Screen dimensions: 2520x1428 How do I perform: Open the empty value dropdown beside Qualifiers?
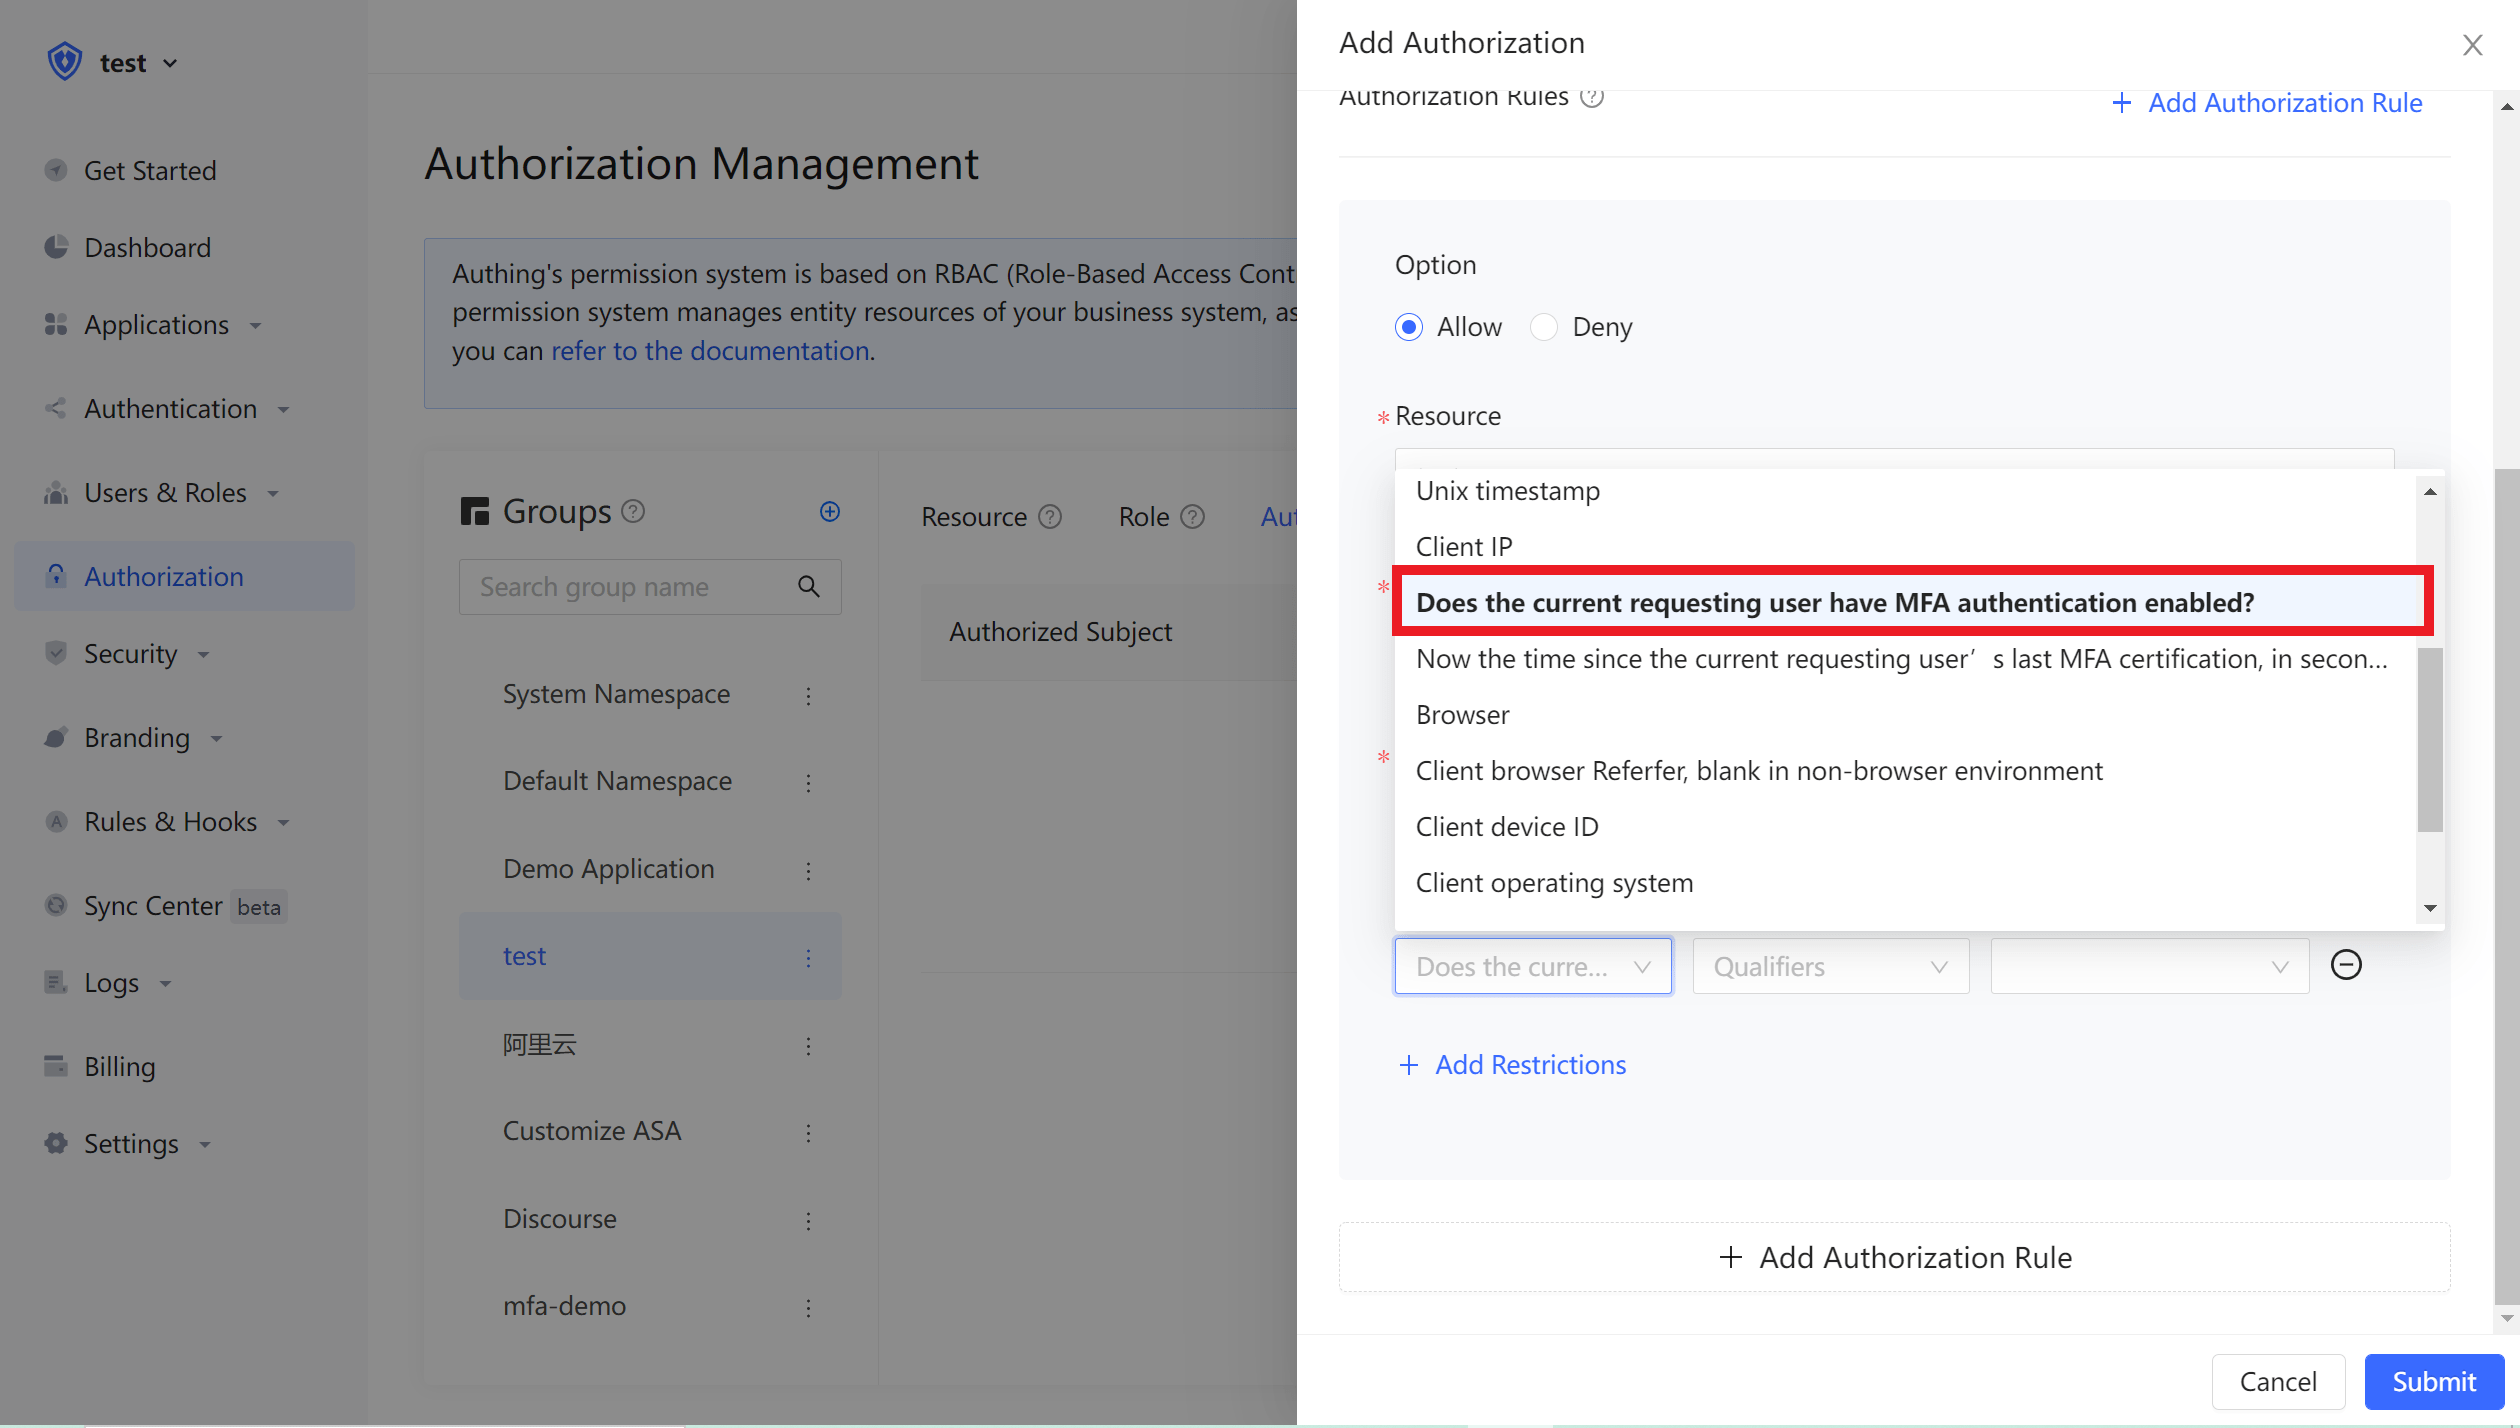[2148, 967]
